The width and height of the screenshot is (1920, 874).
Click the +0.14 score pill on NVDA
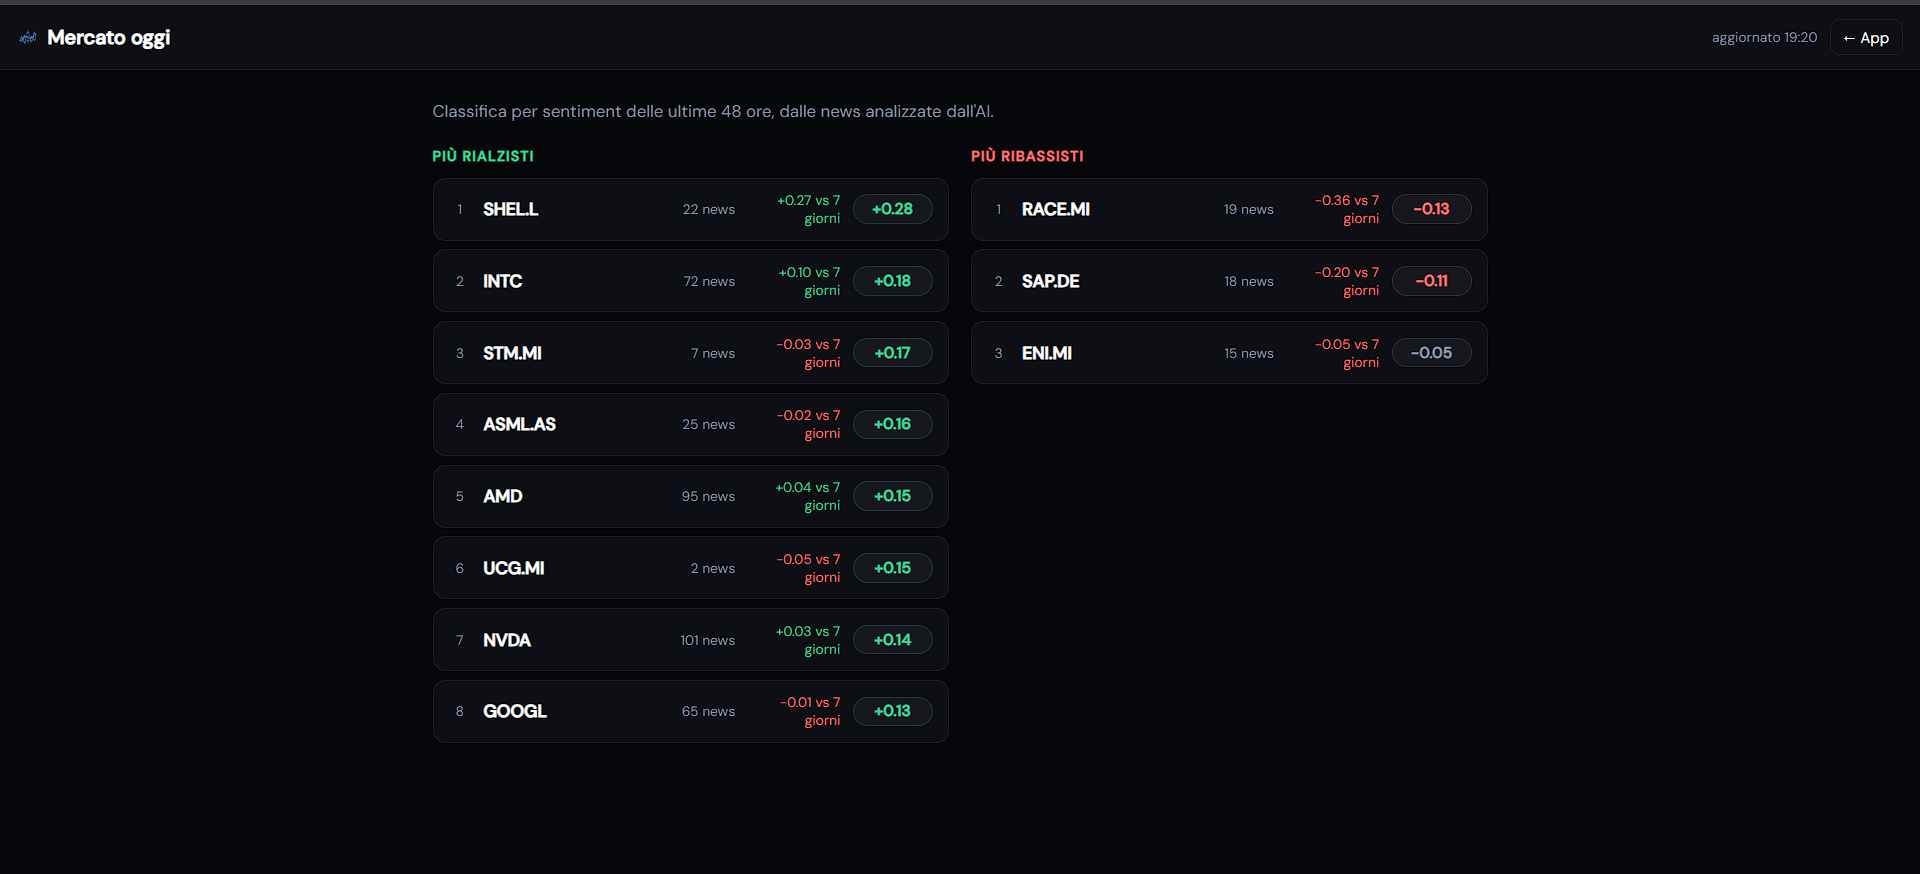892,640
